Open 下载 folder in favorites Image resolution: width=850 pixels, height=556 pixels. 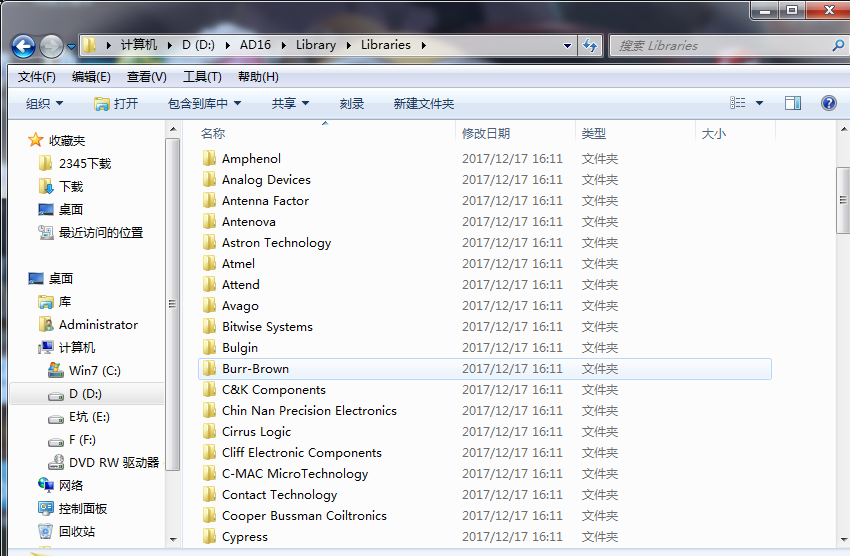coord(61,186)
